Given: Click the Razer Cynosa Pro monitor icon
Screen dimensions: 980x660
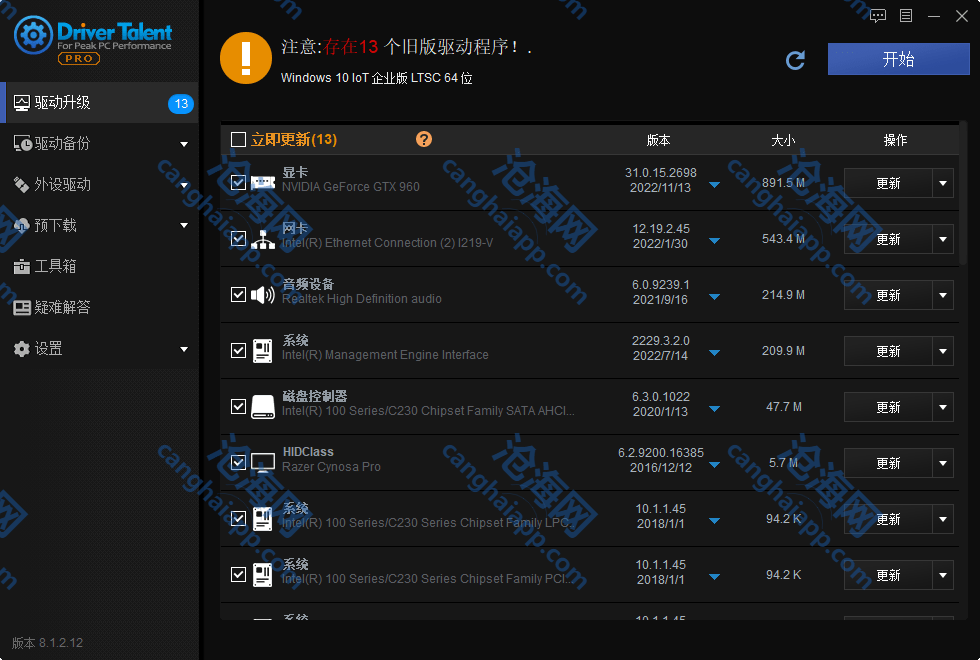Looking at the screenshot, I should pyautogui.click(x=263, y=463).
